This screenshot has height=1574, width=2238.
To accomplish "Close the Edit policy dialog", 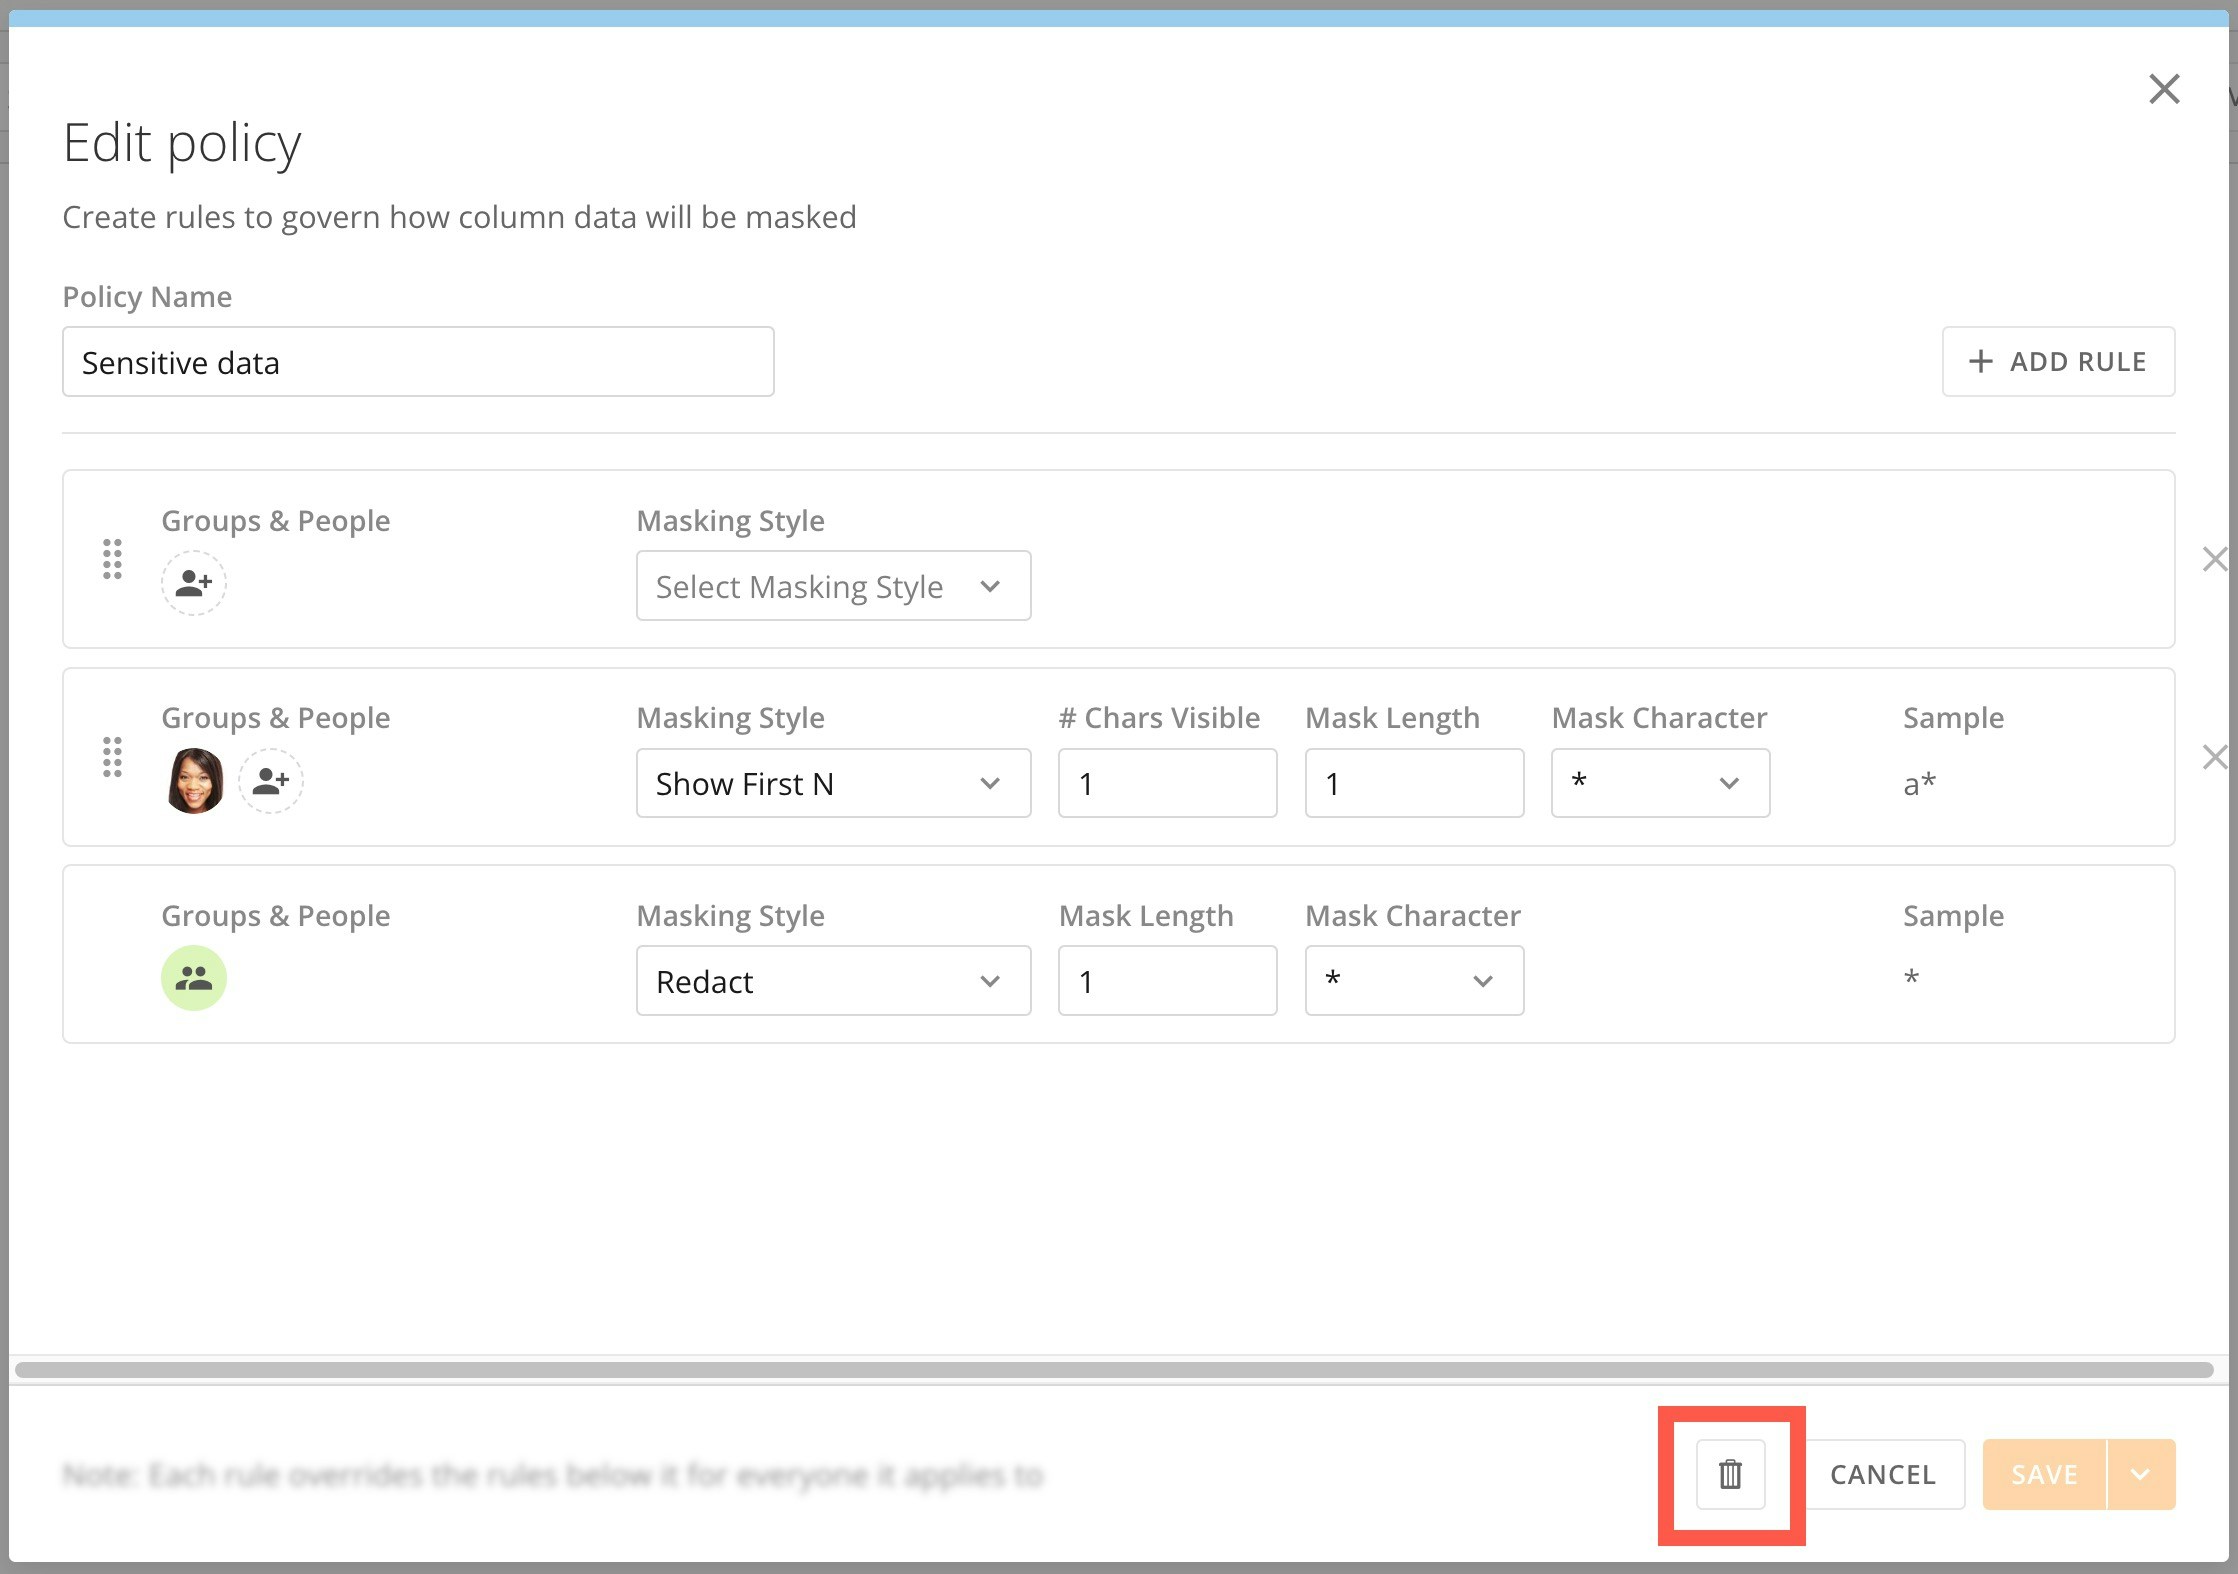I will coord(2164,89).
